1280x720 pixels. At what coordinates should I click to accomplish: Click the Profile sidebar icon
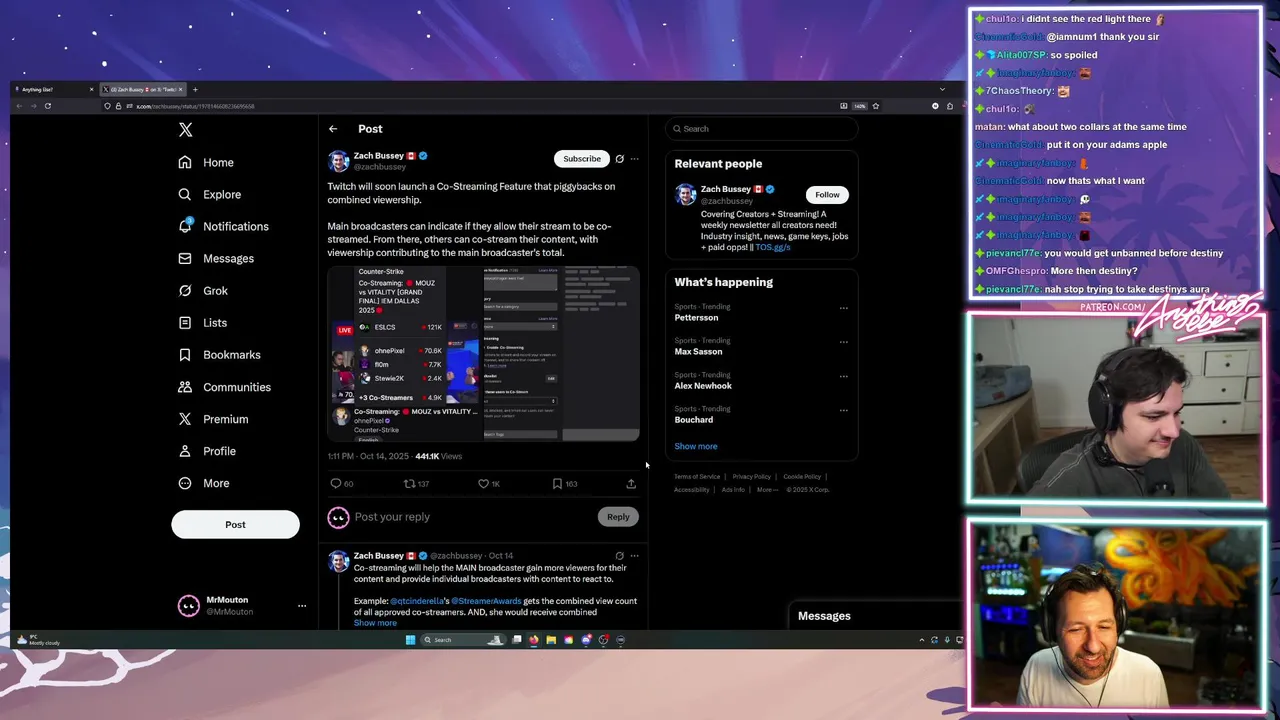coord(185,451)
